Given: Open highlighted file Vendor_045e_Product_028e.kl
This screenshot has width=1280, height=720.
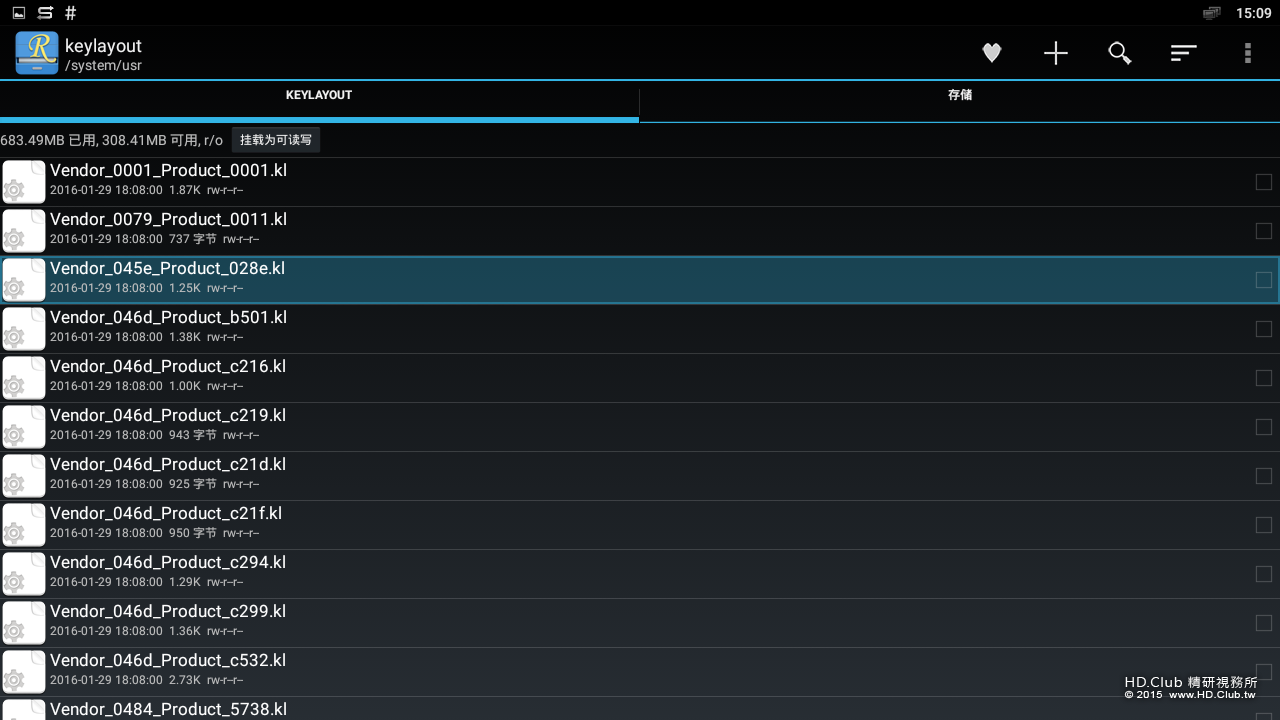Looking at the screenshot, I should click(x=640, y=280).
